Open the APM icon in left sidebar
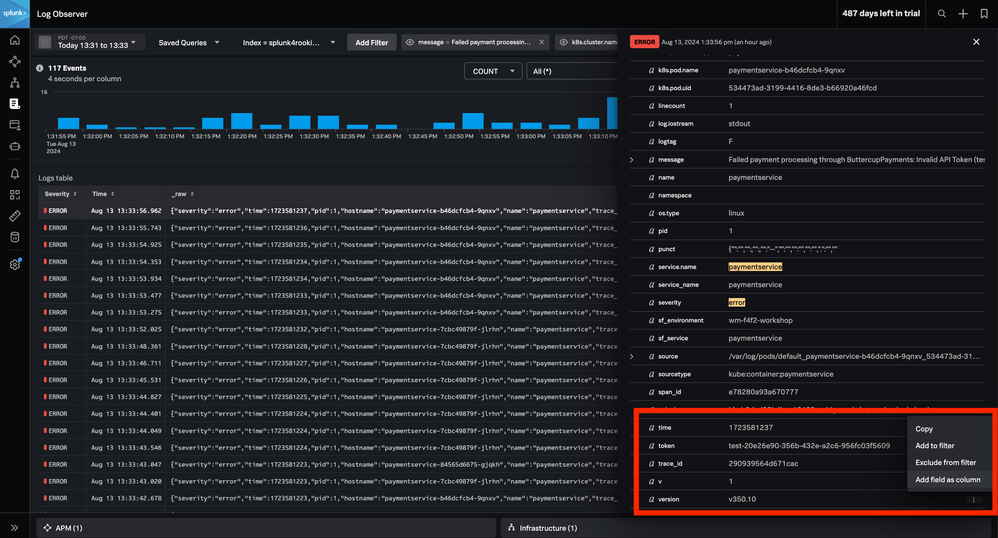The image size is (998, 538). 14,61
